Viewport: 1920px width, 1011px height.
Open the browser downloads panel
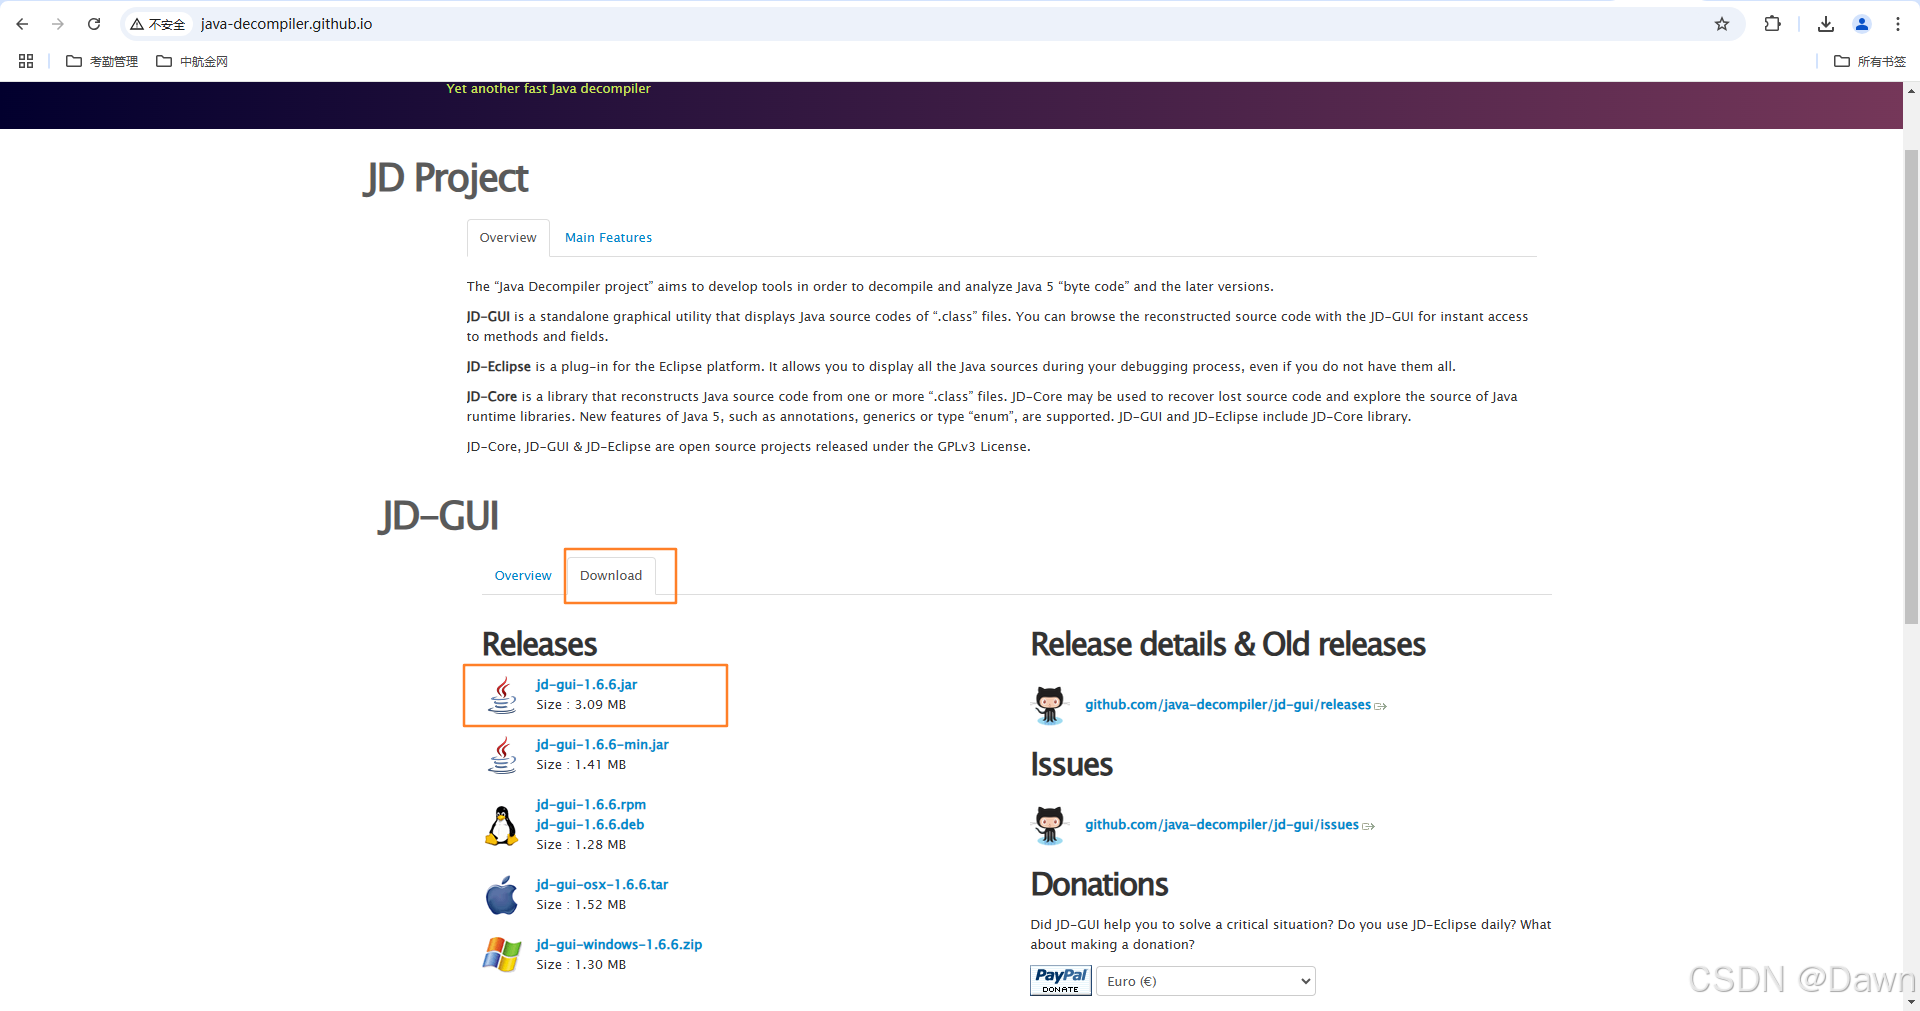click(1826, 24)
